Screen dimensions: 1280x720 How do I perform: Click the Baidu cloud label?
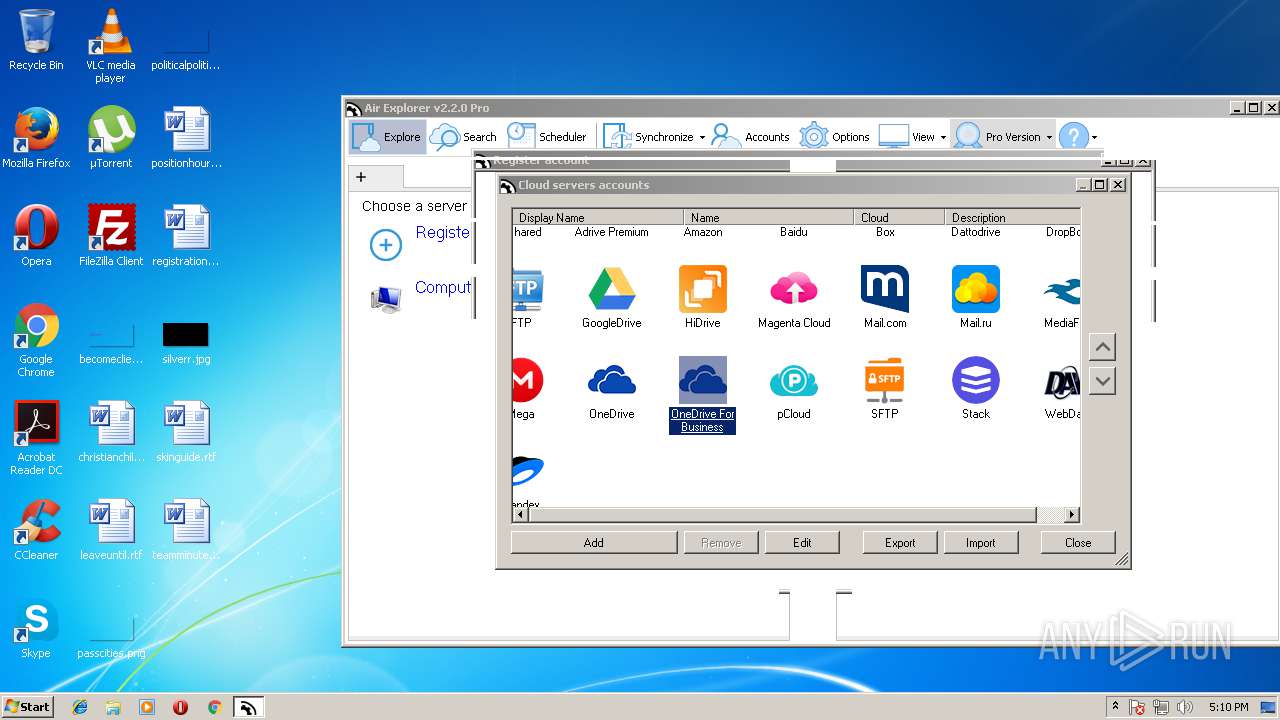[794, 232]
